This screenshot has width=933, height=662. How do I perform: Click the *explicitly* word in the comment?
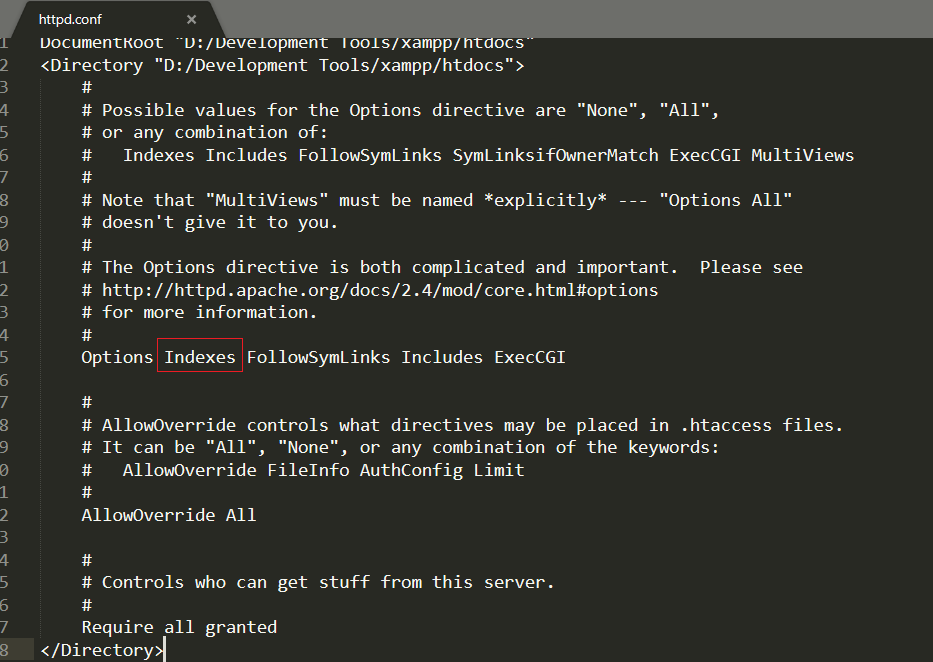(545, 200)
